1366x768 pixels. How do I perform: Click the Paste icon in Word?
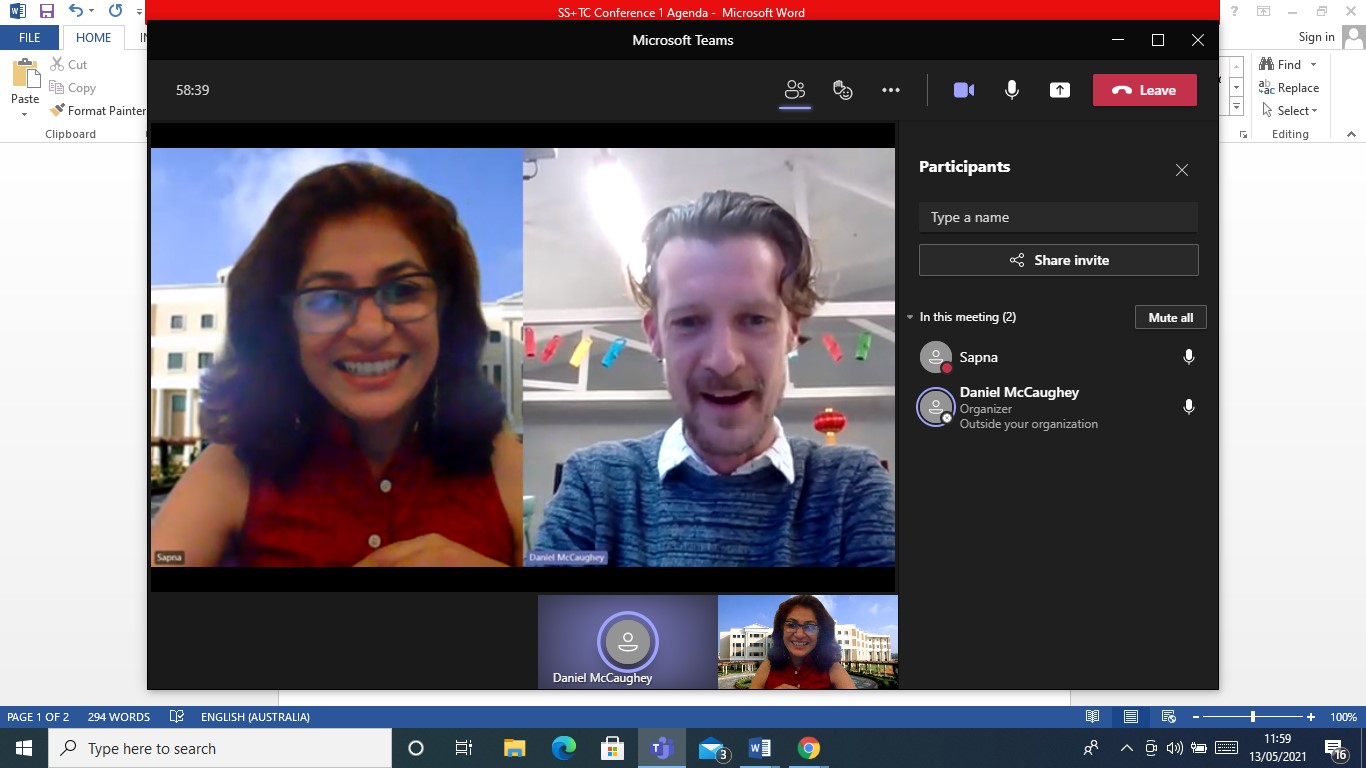click(25, 73)
